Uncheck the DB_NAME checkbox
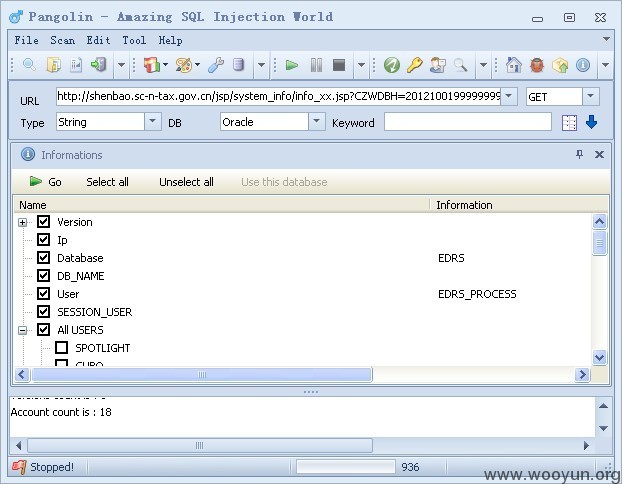Screen dimensions: 622x484 point(43,275)
